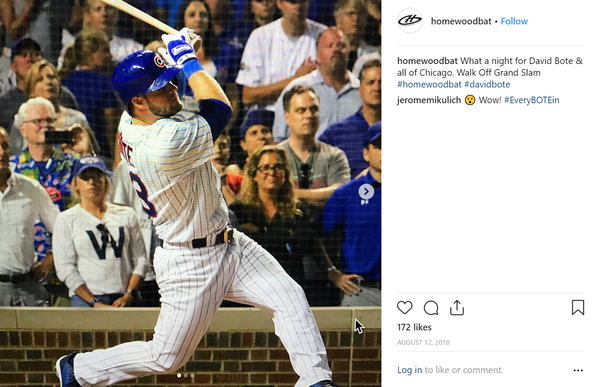Visit the jeromemikulich commenter profile
The height and width of the screenshot is (387, 600).
(429, 100)
